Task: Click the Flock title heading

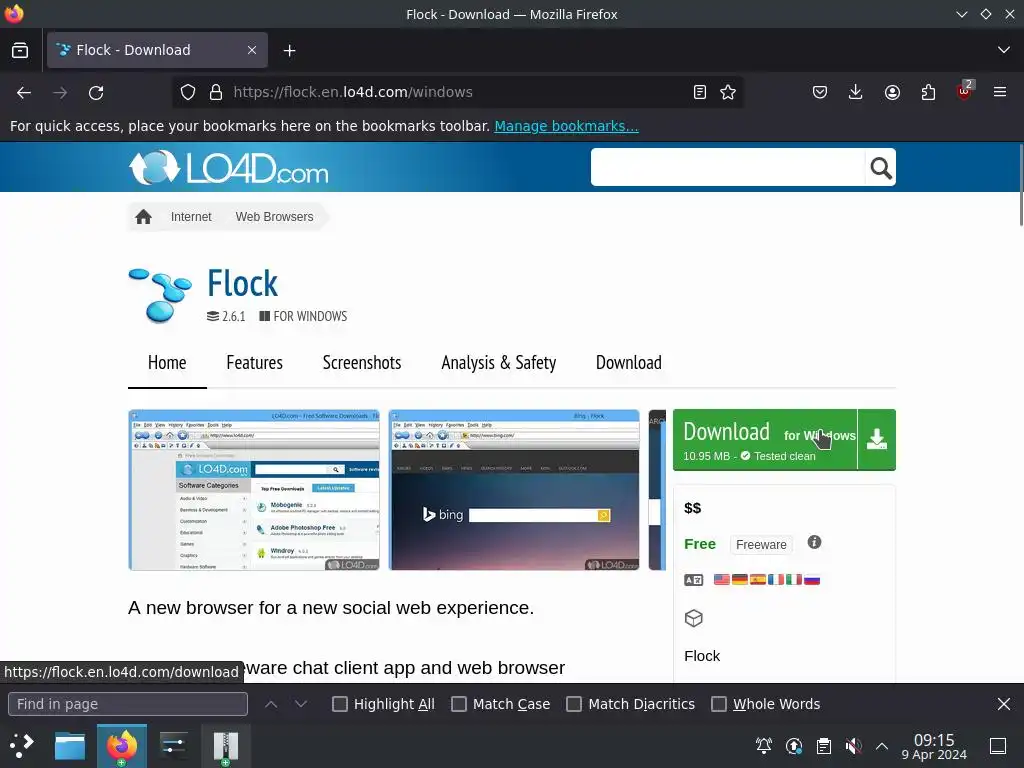Action: coord(242,283)
